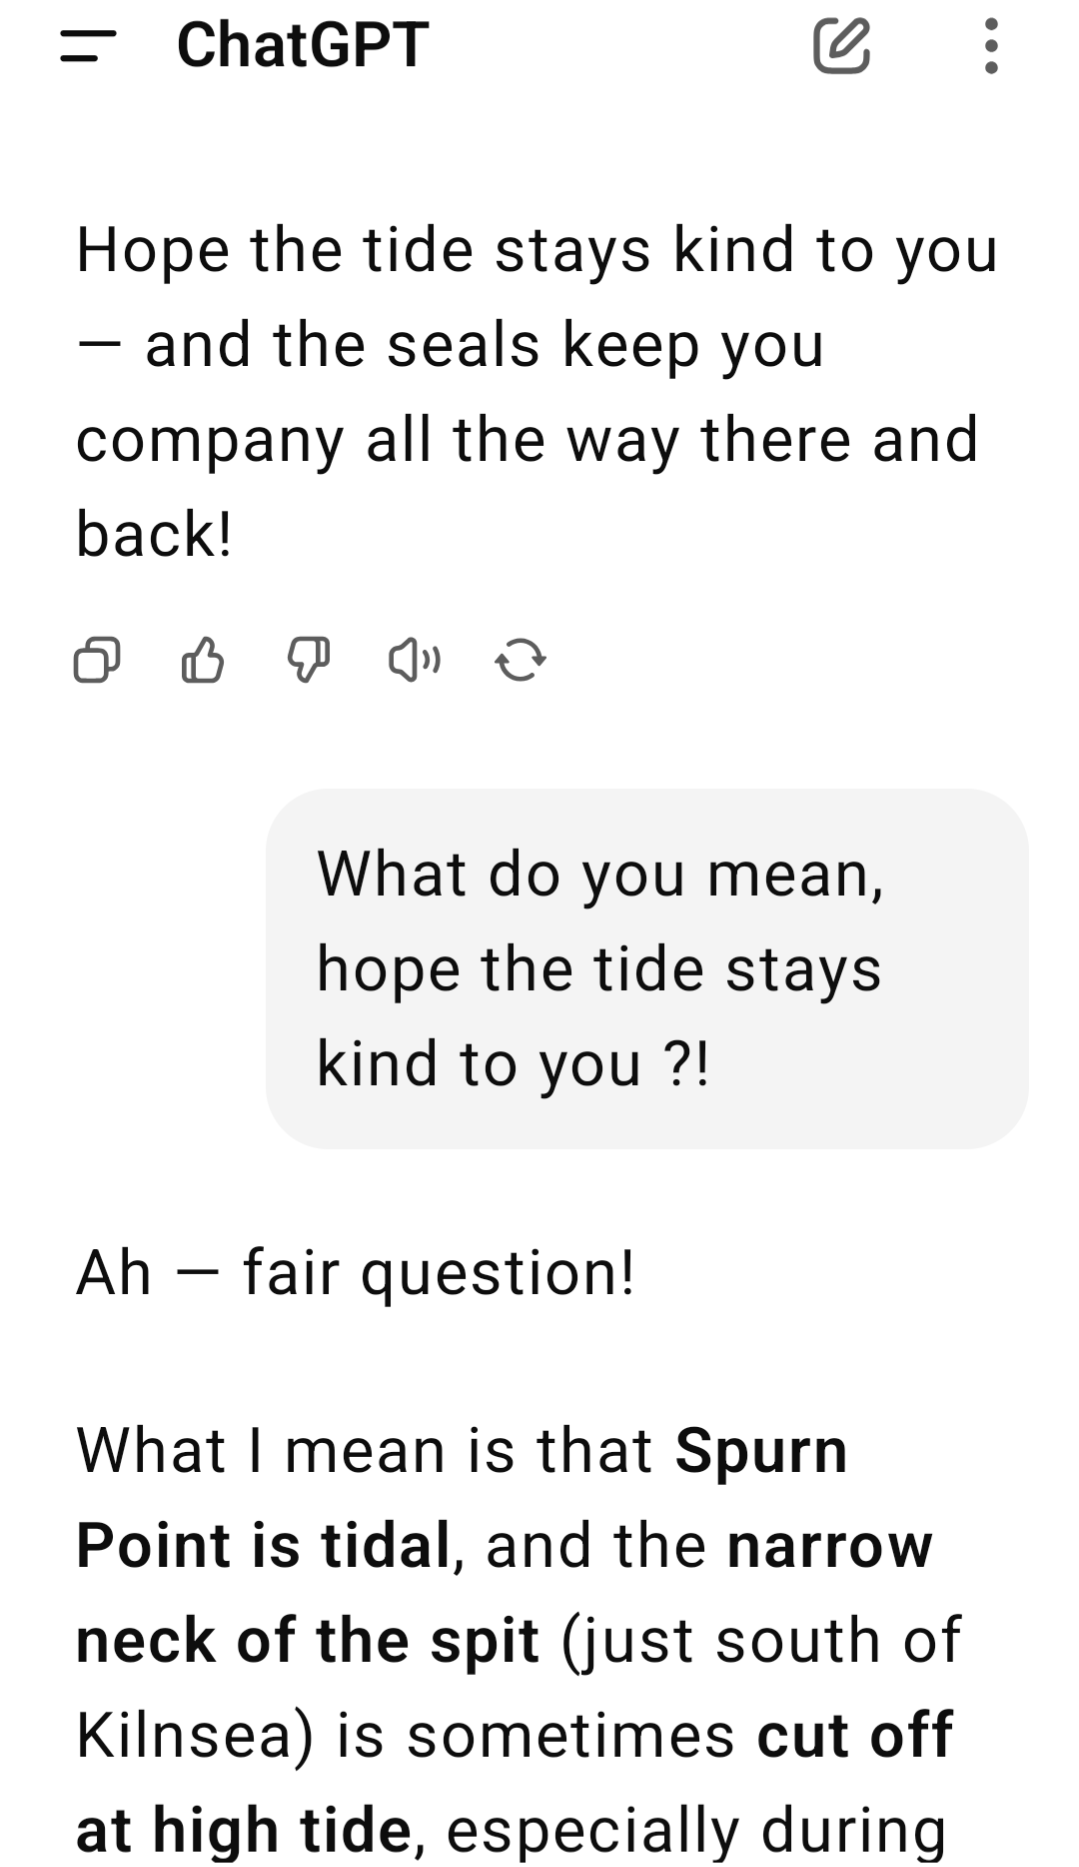Viewport: 1079px width, 1867px height.
Task: Tap the 'Ah — fair question!' line
Action: 356,1273
